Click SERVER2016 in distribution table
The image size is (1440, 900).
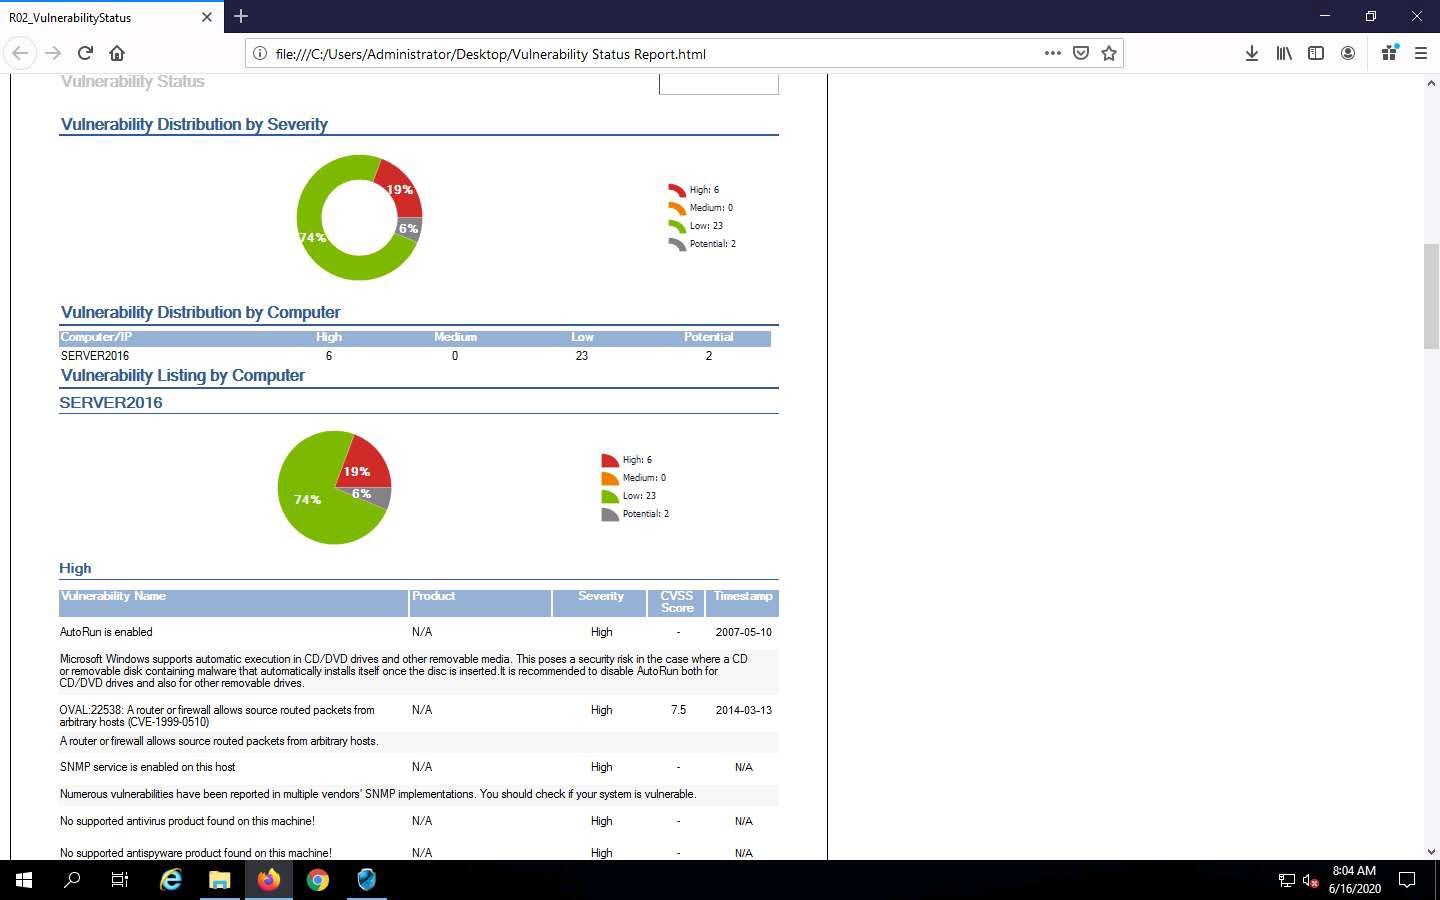coord(95,356)
